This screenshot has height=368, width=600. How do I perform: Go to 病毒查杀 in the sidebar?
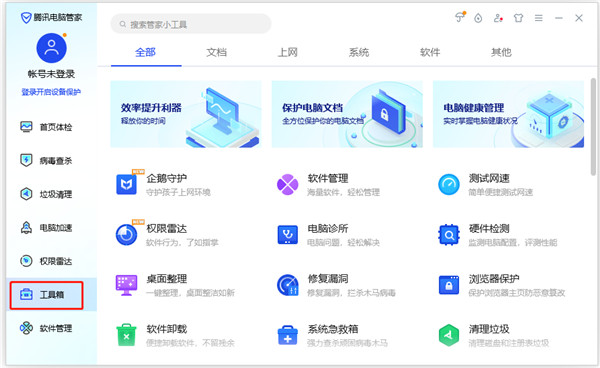pyautogui.click(x=46, y=161)
